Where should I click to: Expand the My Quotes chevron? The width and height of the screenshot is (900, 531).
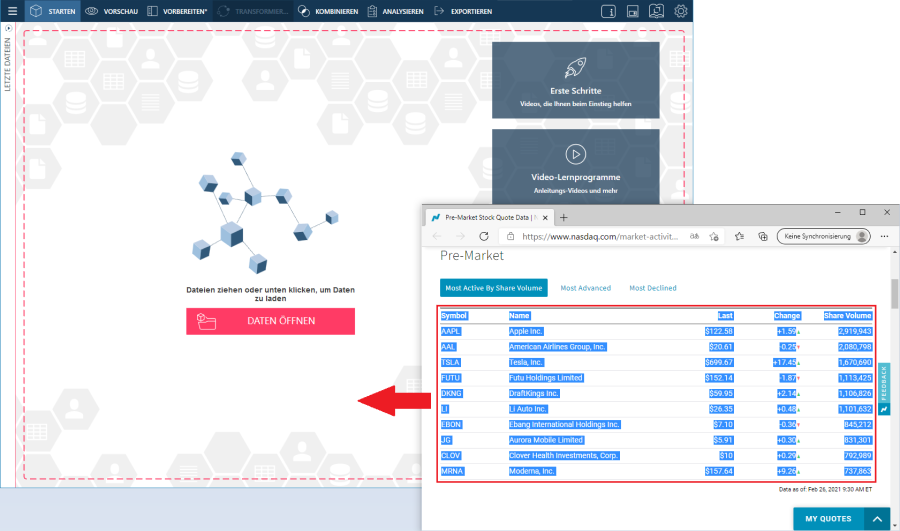point(875,519)
